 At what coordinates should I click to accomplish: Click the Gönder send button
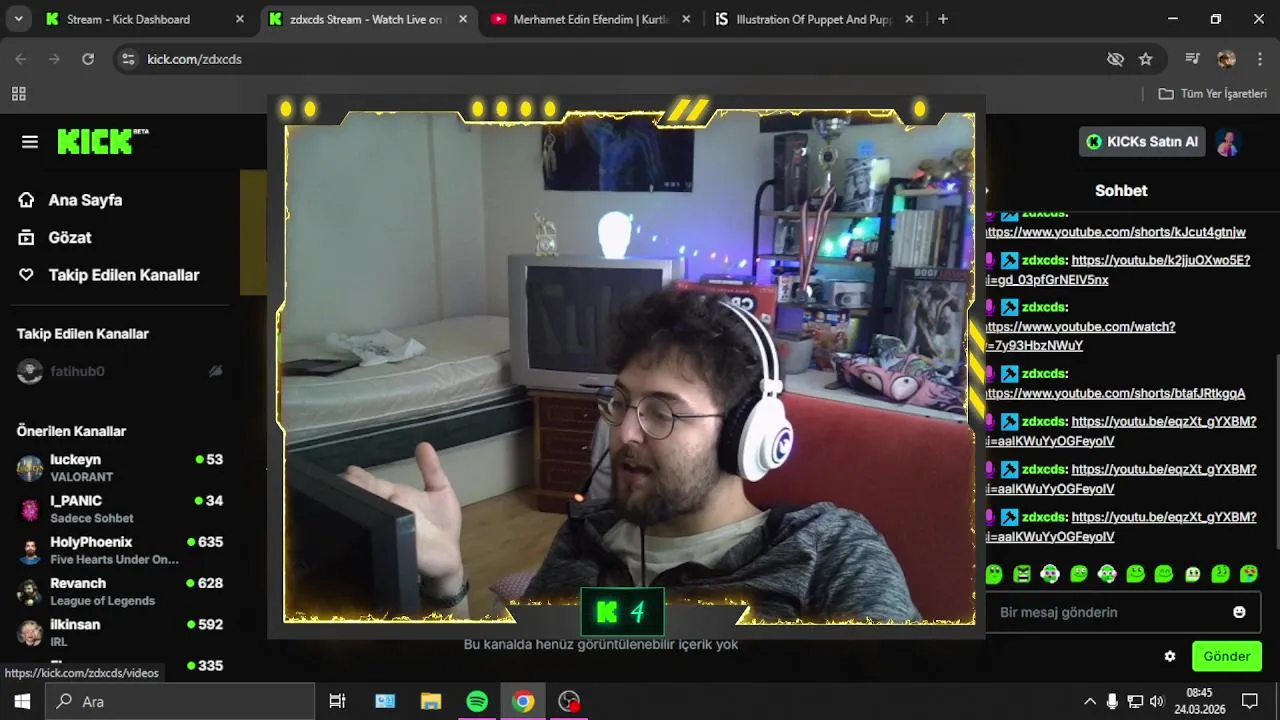pos(1227,657)
